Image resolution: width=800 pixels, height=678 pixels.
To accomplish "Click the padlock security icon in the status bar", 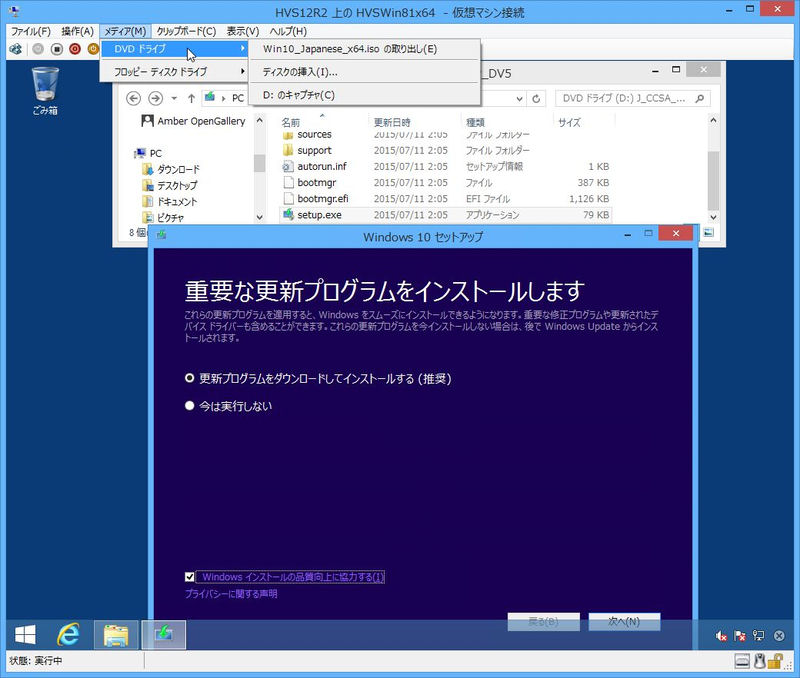I will (775, 661).
